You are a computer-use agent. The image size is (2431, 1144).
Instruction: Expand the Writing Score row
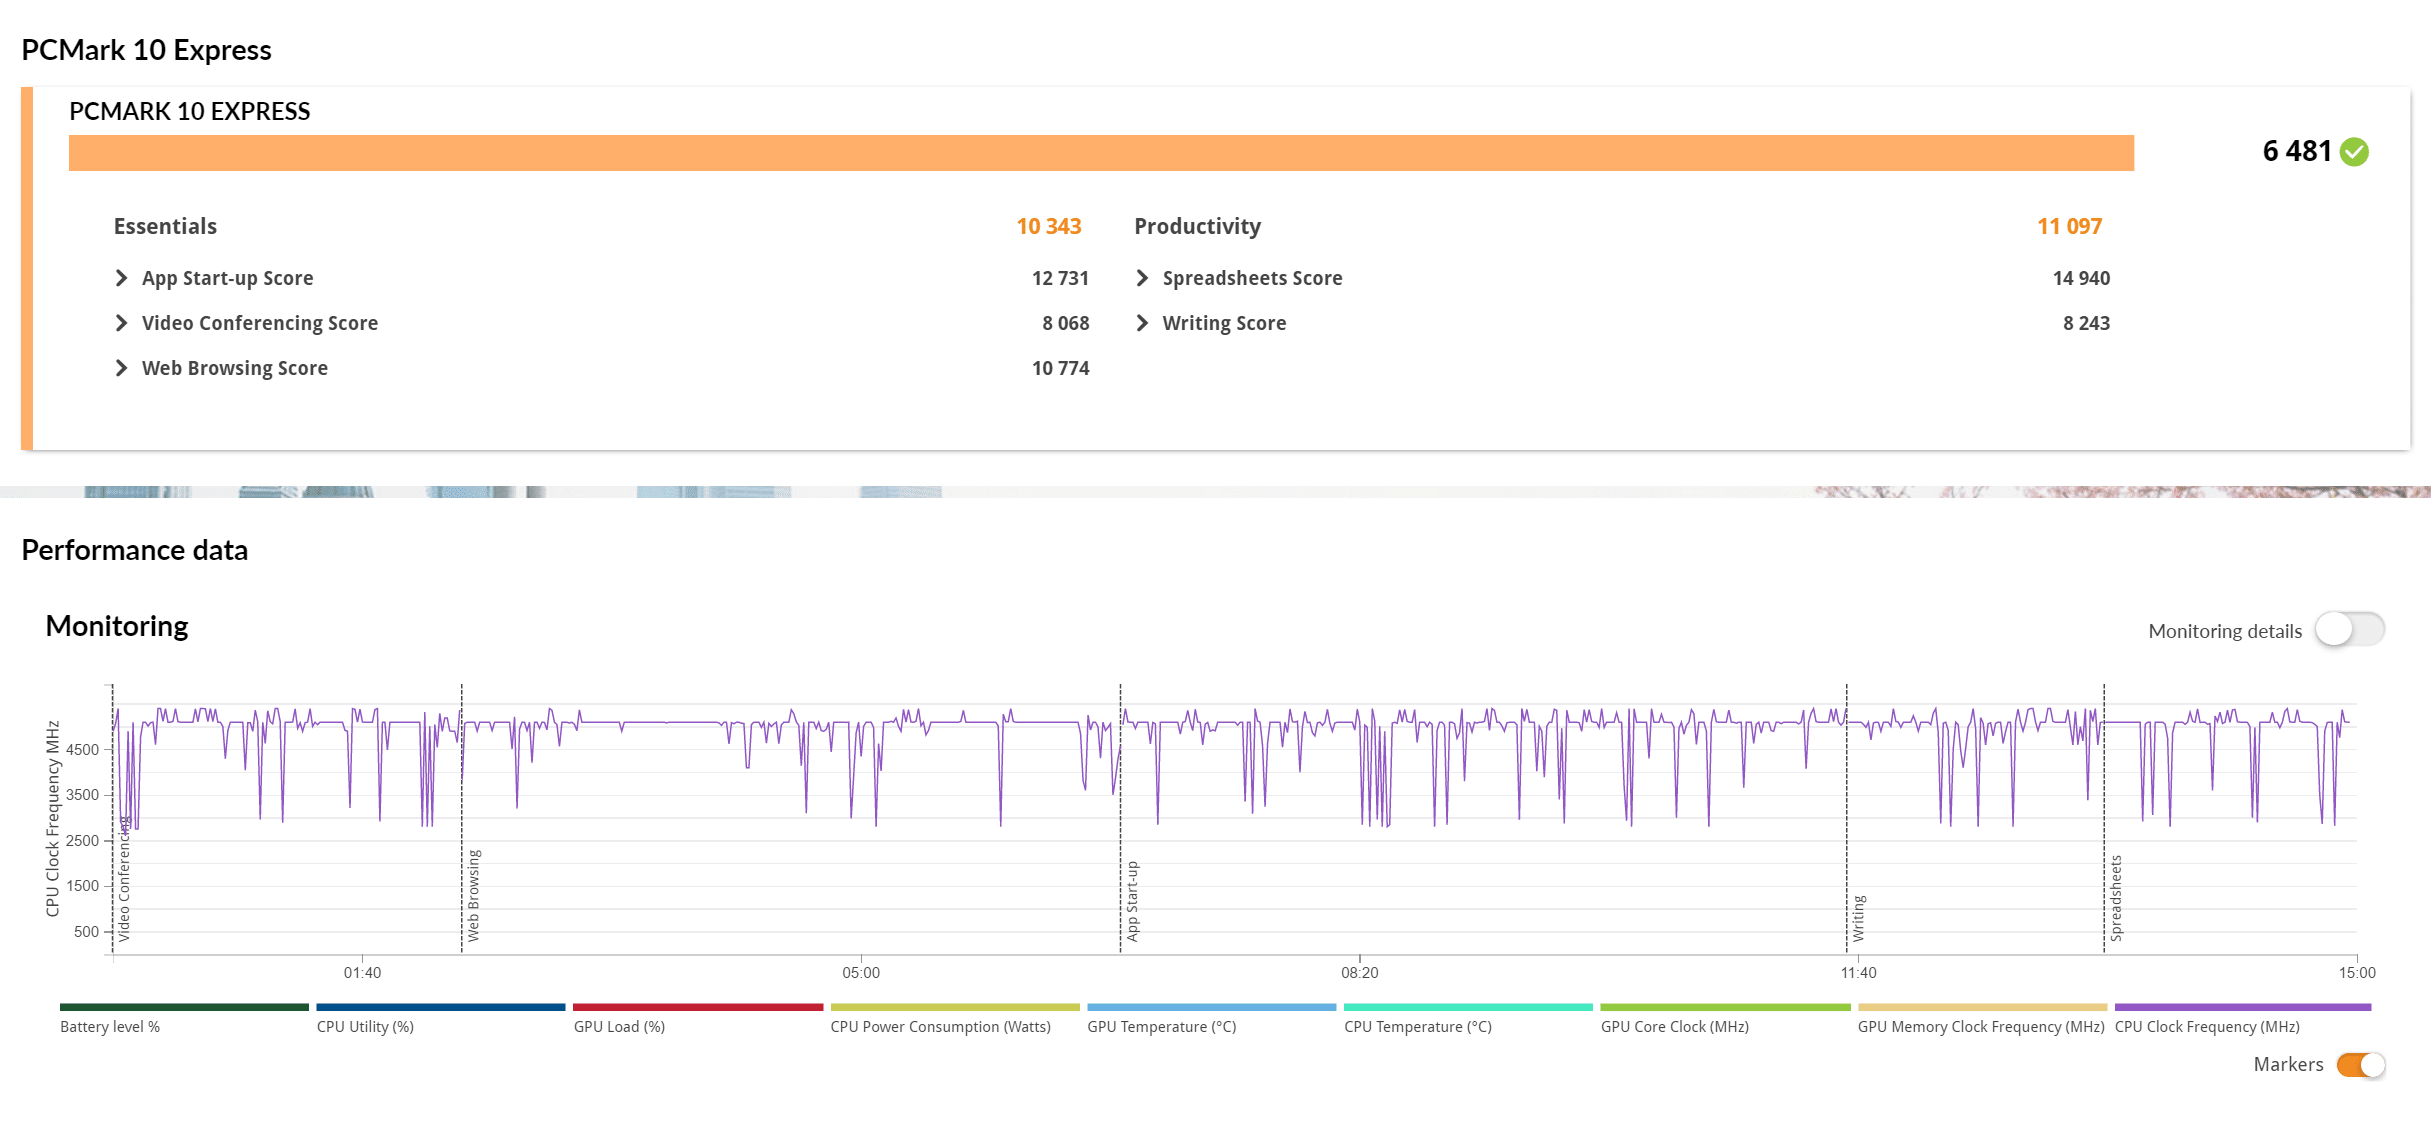[x=1142, y=323]
